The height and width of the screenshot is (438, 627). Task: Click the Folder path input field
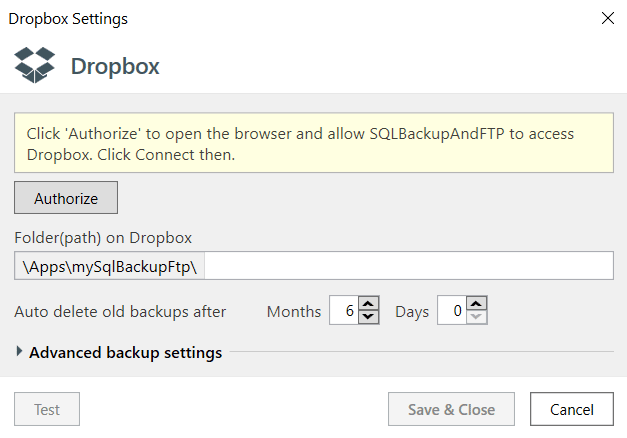point(409,266)
